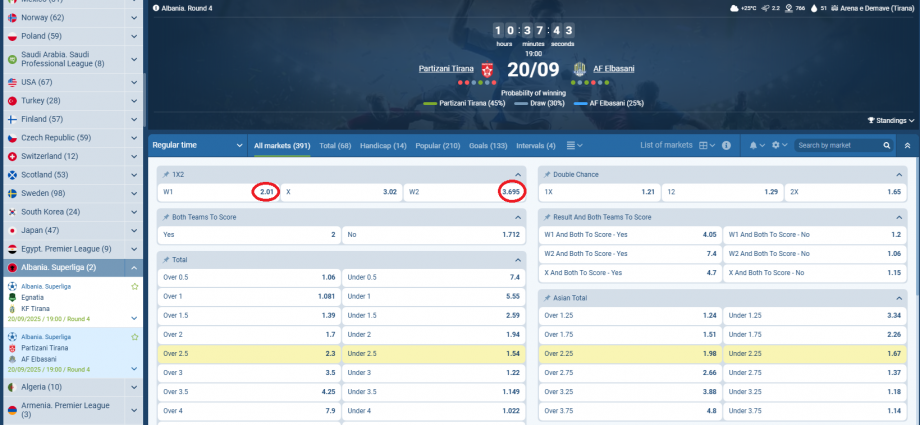Image resolution: width=920 pixels, height=425 pixels.
Task: Pin the Both Teams To Score market
Action: (x=166, y=217)
